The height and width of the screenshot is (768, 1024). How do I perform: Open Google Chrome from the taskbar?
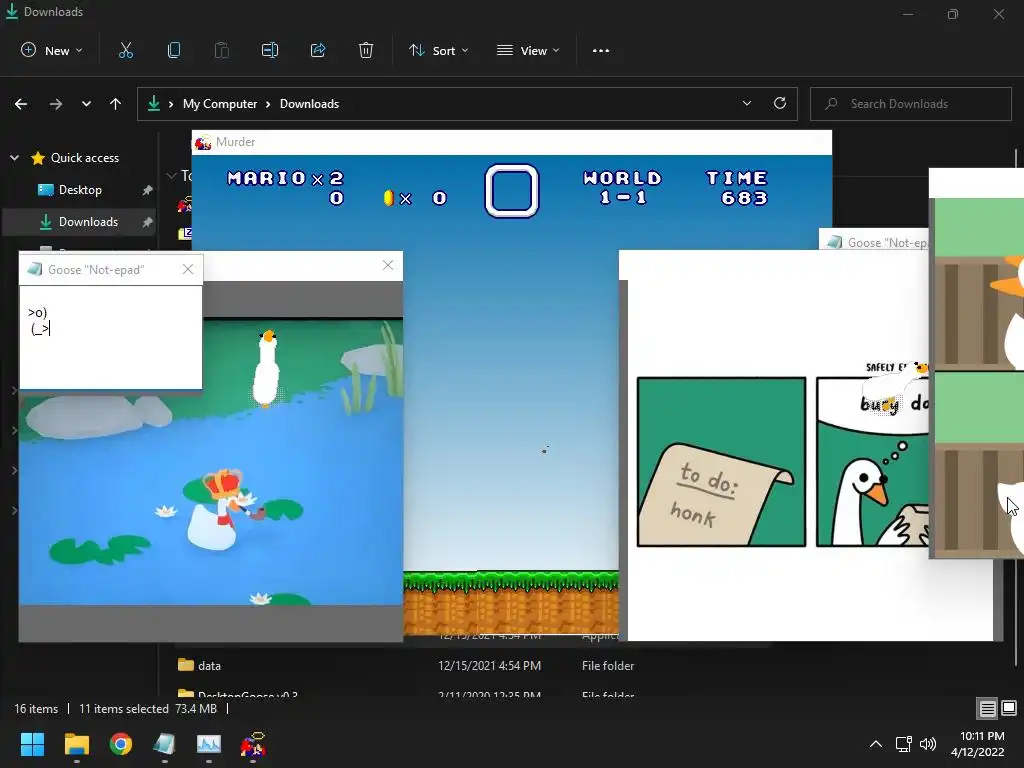(120, 744)
